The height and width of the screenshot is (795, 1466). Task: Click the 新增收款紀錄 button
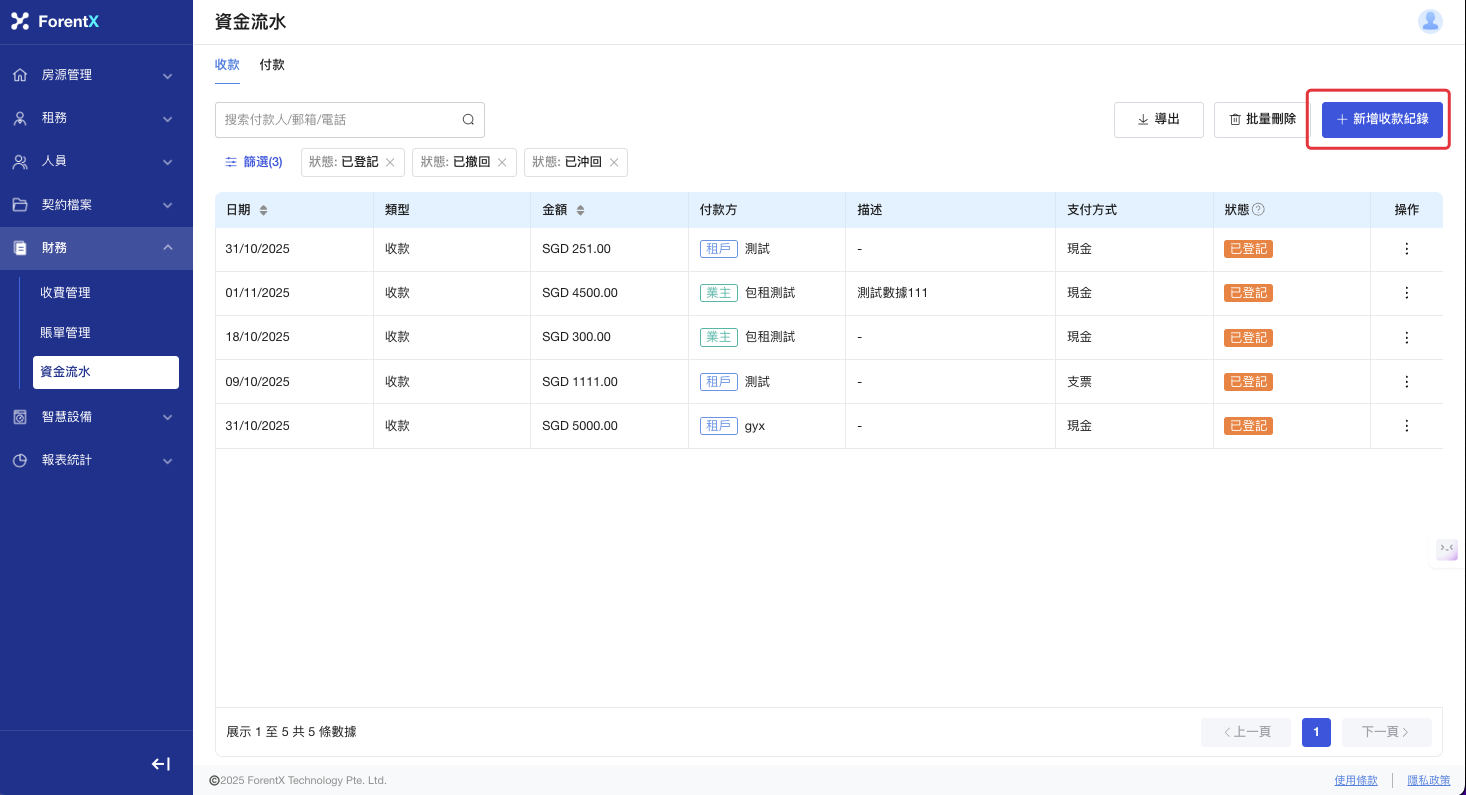click(1382, 119)
